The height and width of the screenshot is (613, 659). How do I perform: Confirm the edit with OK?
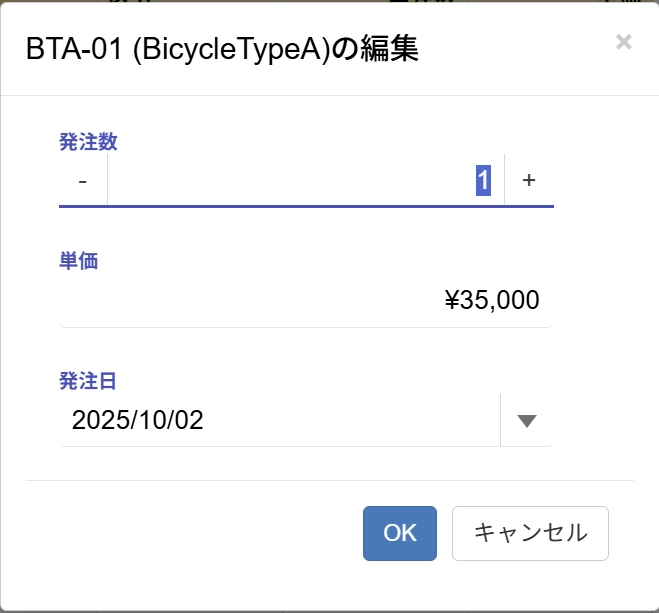tap(399, 533)
